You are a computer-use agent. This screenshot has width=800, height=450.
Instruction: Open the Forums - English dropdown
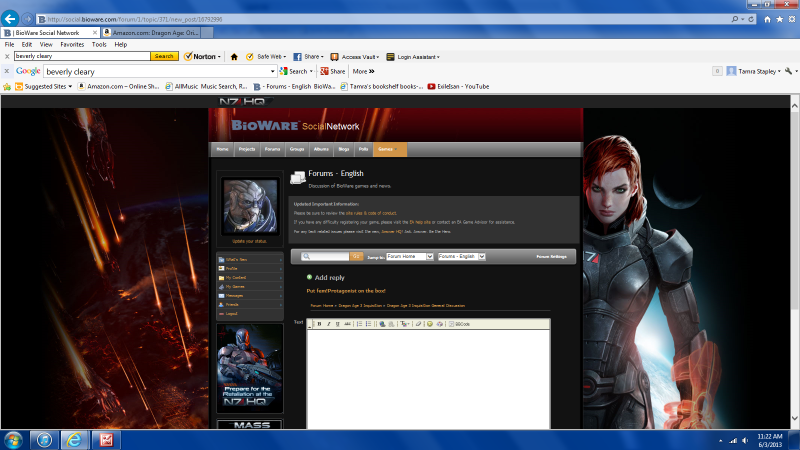(461, 257)
